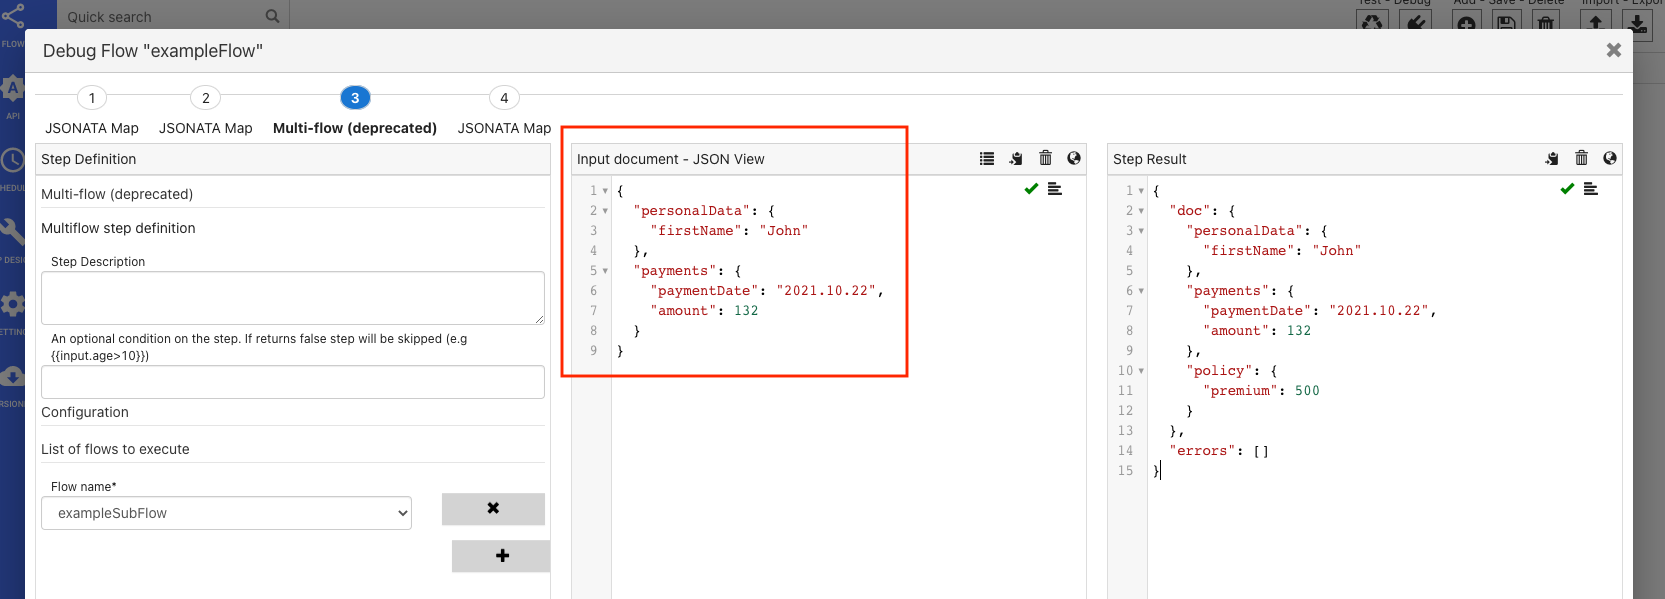Click the trash icon in Step Result panel
The image size is (1665, 599).
[1581, 158]
